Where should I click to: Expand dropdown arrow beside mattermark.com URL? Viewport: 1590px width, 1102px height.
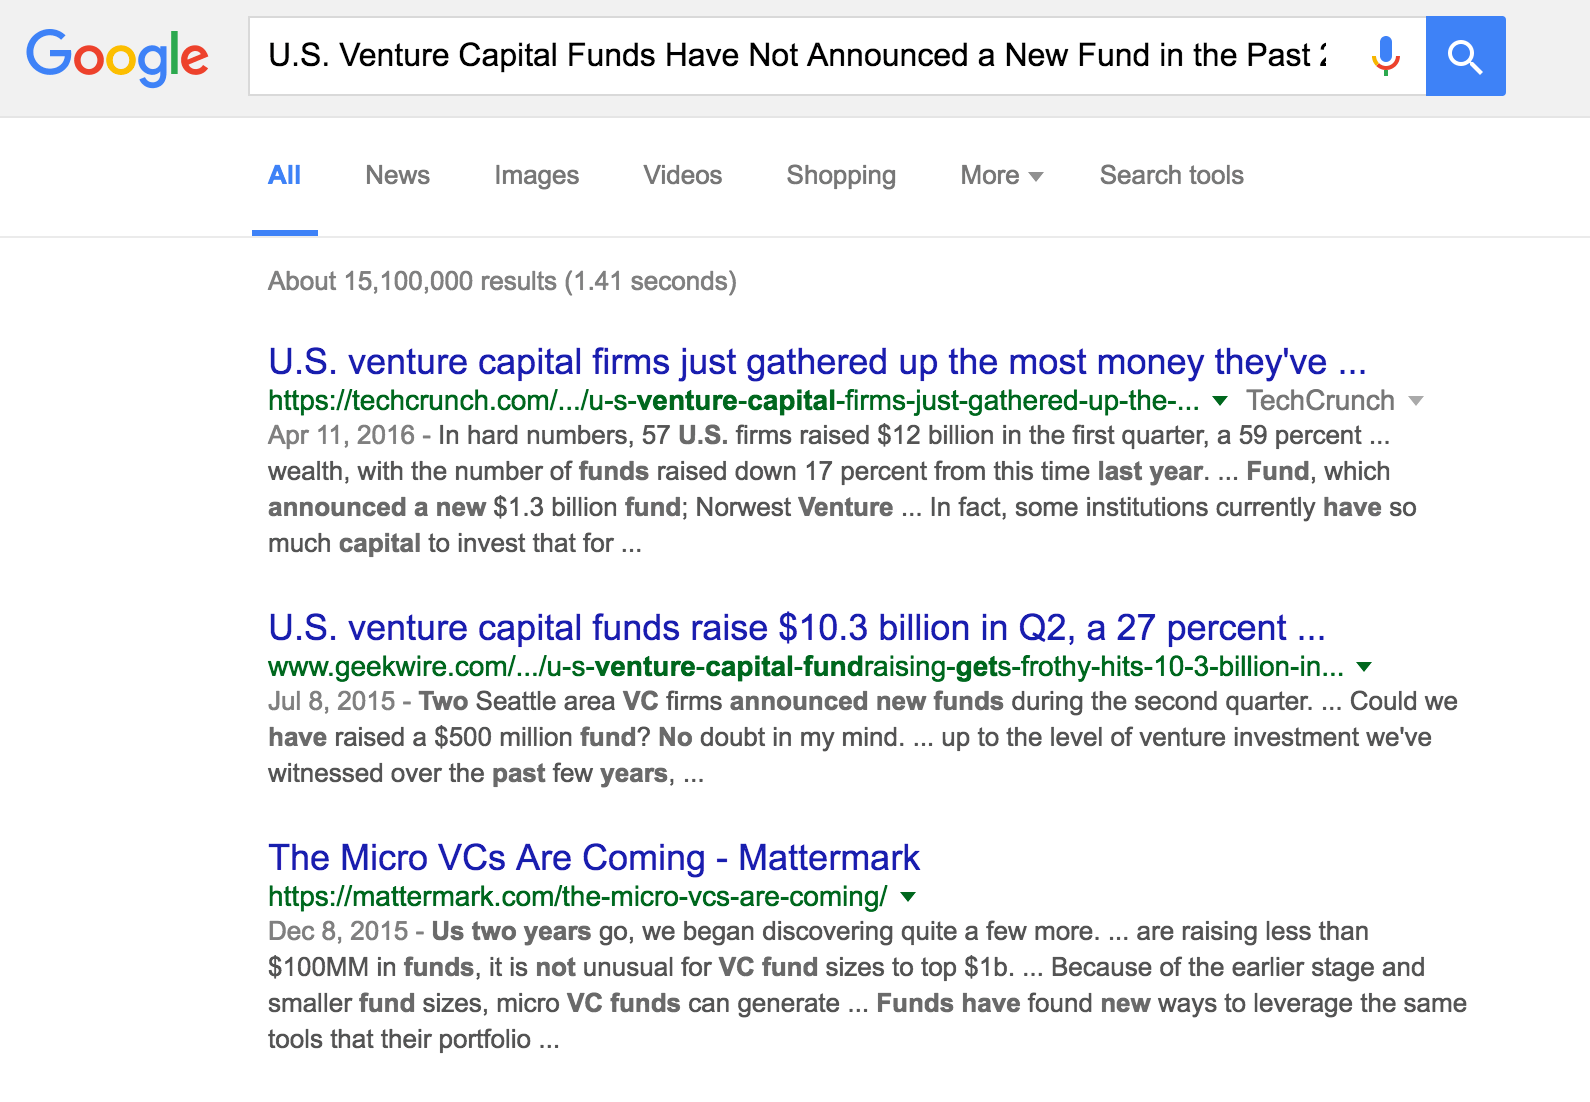click(x=908, y=897)
